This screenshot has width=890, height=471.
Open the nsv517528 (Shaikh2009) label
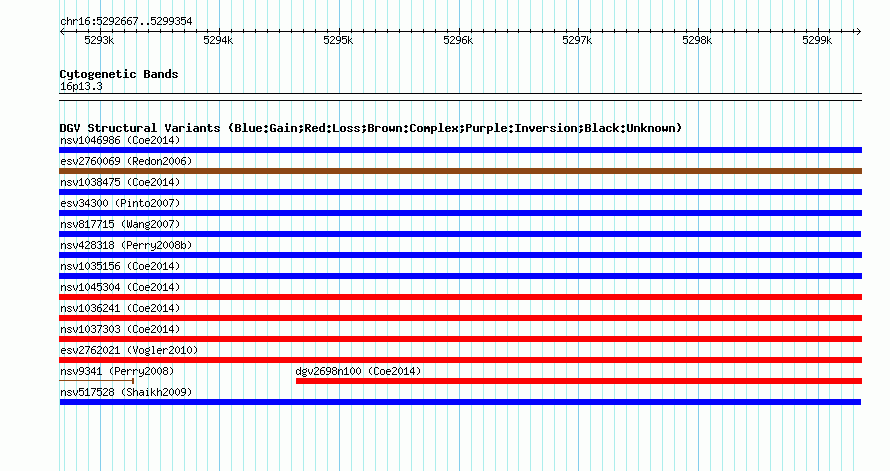pos(126,392)
